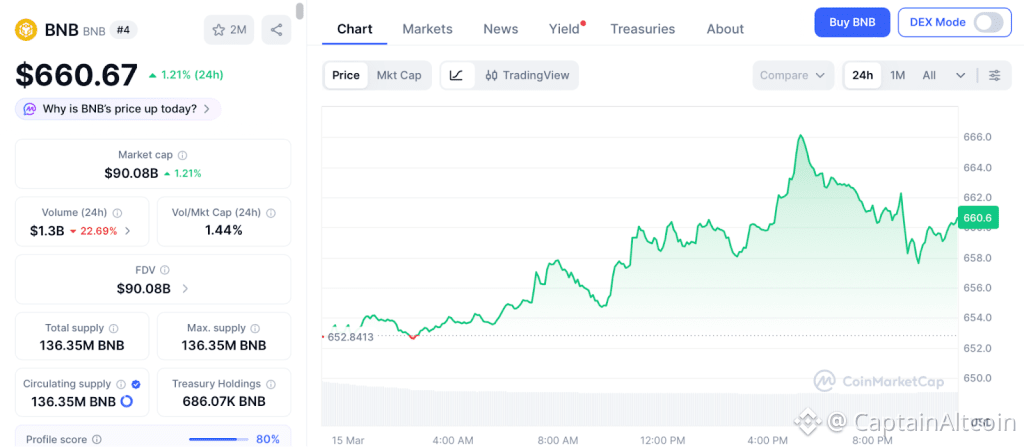Click Market cap info icon
This screenshot has width=1024, height=447.
pyautogui.click(x=182, y=155)
